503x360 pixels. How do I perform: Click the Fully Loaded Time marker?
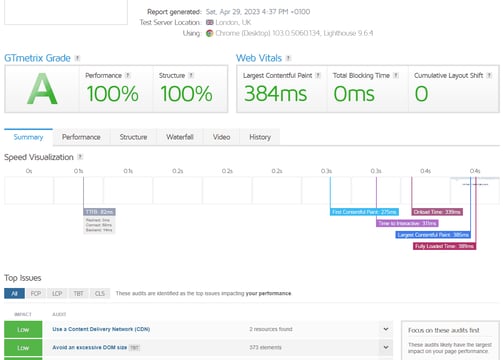(444, 246)
